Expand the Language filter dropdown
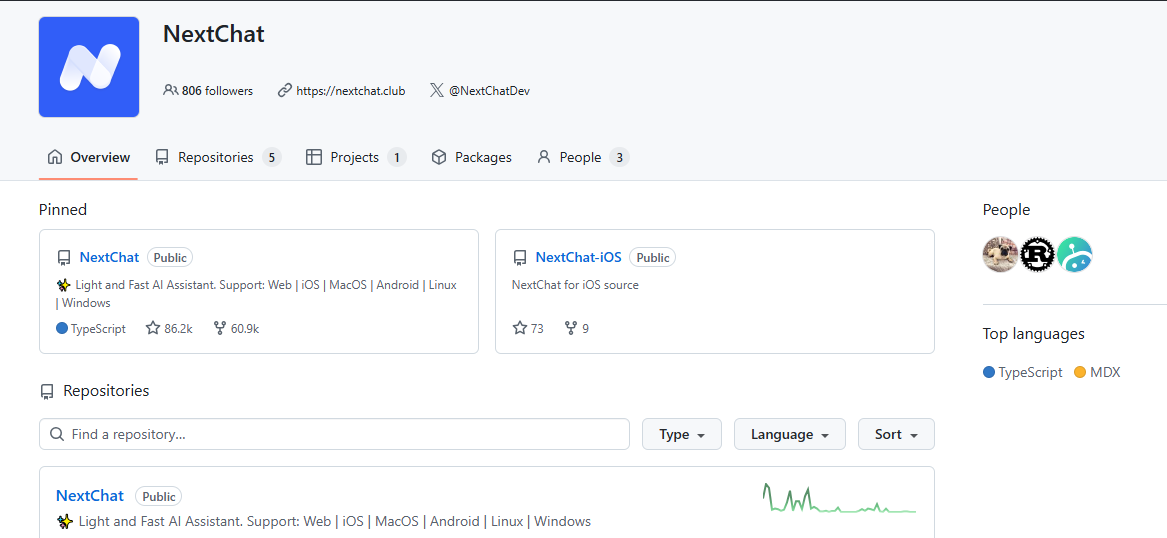The height and width of the screenshot is (538, 1167). click(789, 434)
